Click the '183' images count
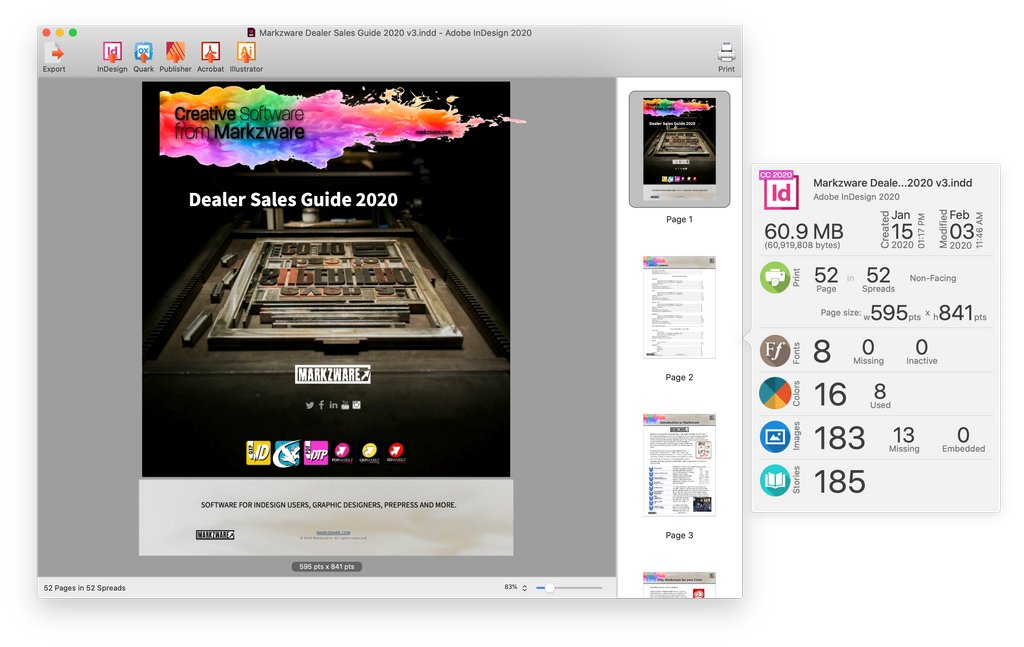Viewport: 1024px width, 647px height. click(840, 438)
